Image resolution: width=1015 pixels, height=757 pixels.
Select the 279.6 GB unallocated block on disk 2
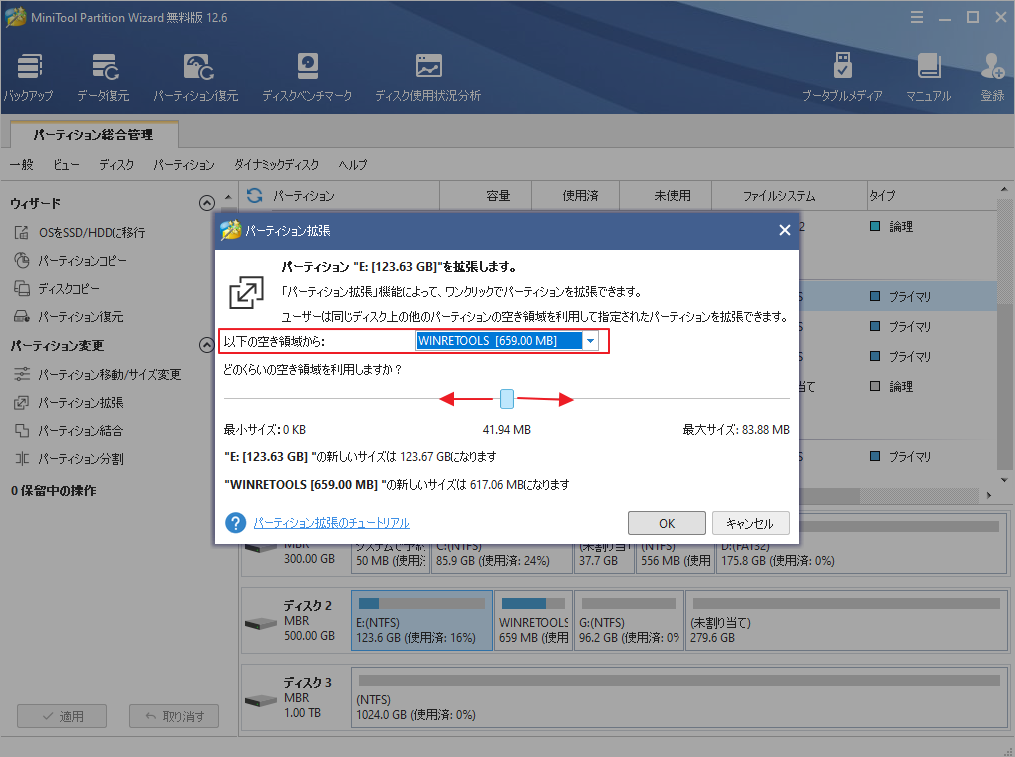846,621
